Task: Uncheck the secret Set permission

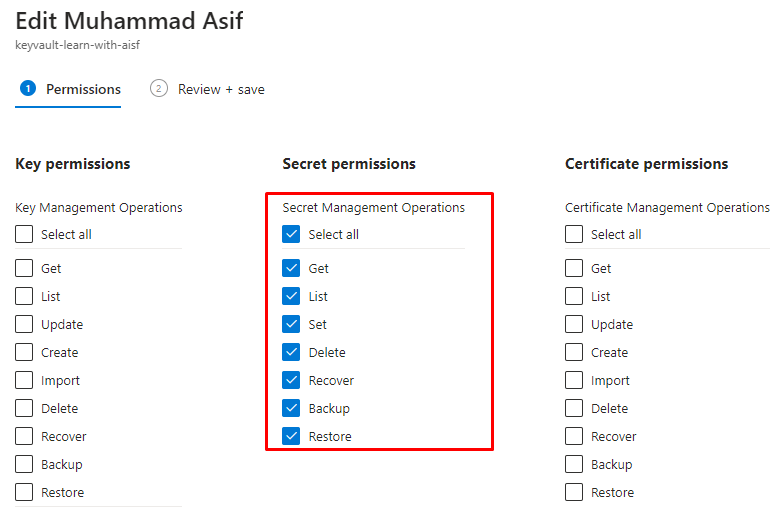Action: pos(291,324)
